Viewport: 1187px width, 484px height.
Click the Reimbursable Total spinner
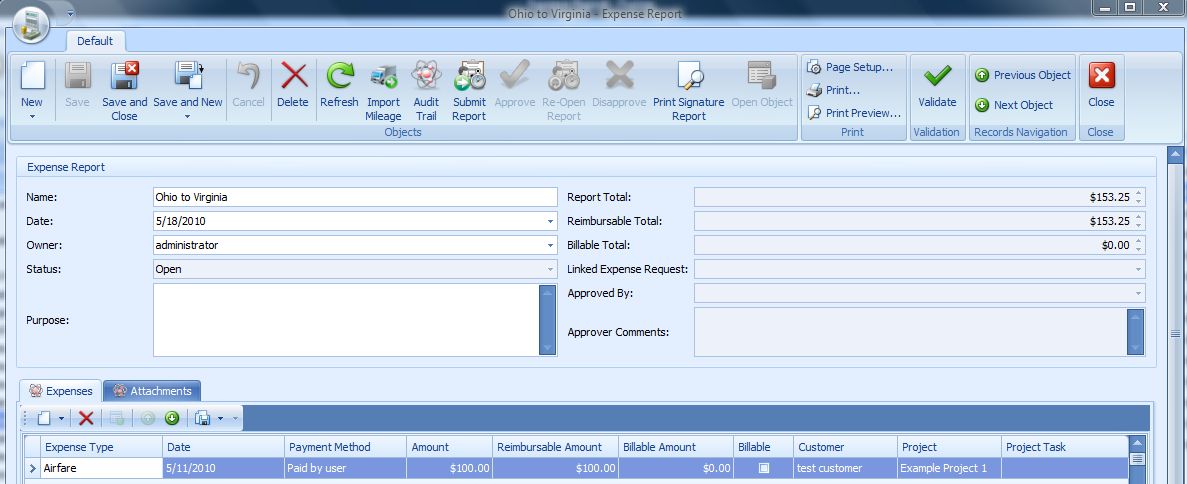pos(1139,222)
